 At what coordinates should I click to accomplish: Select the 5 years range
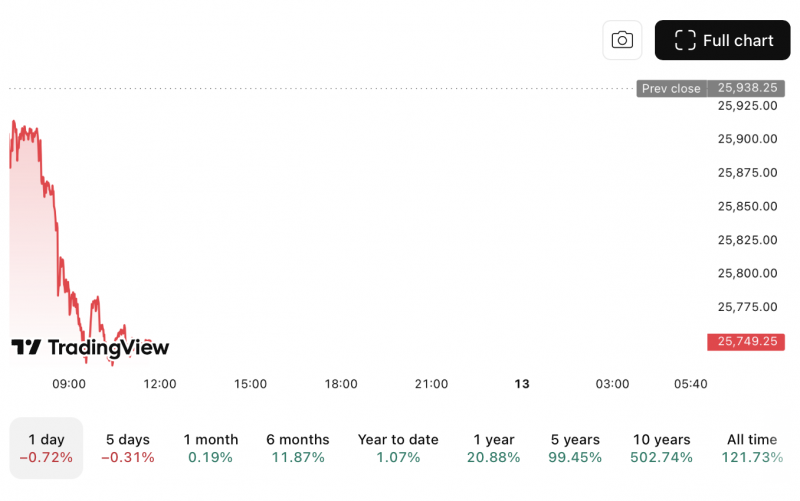575,448
